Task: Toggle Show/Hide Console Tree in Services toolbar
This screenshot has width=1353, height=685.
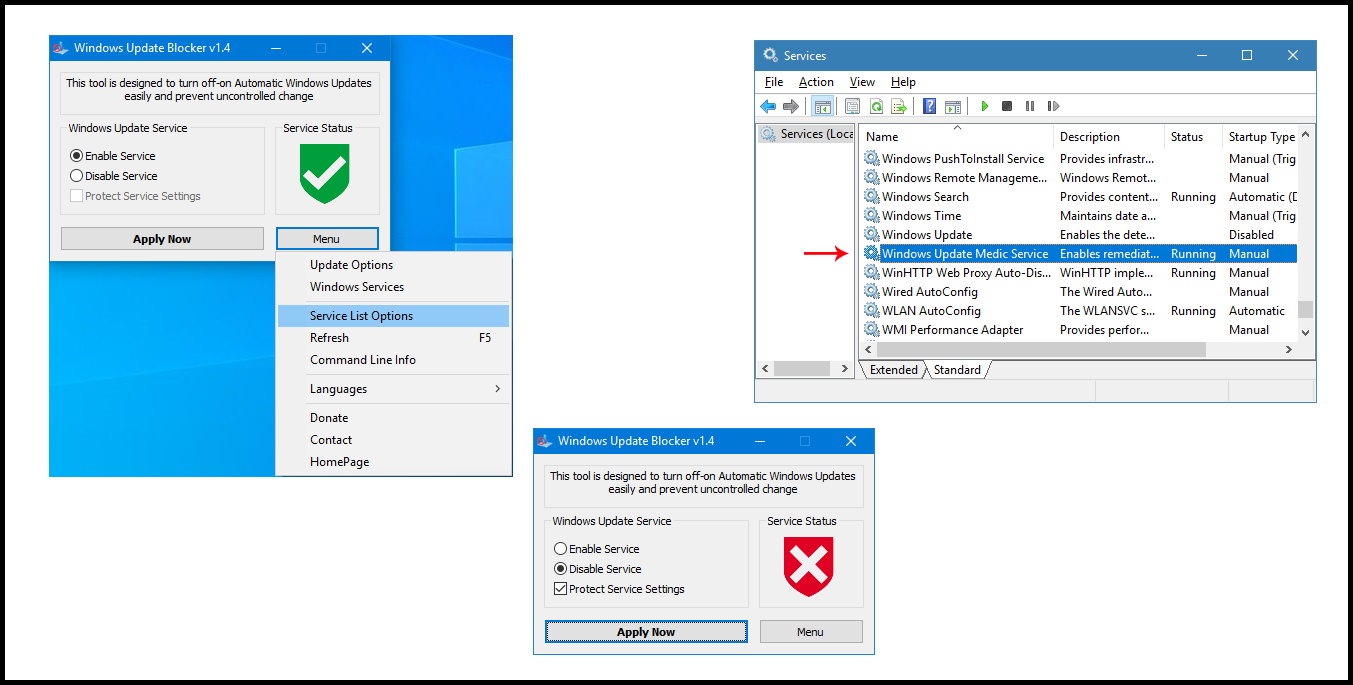Action: coord(823,106)
